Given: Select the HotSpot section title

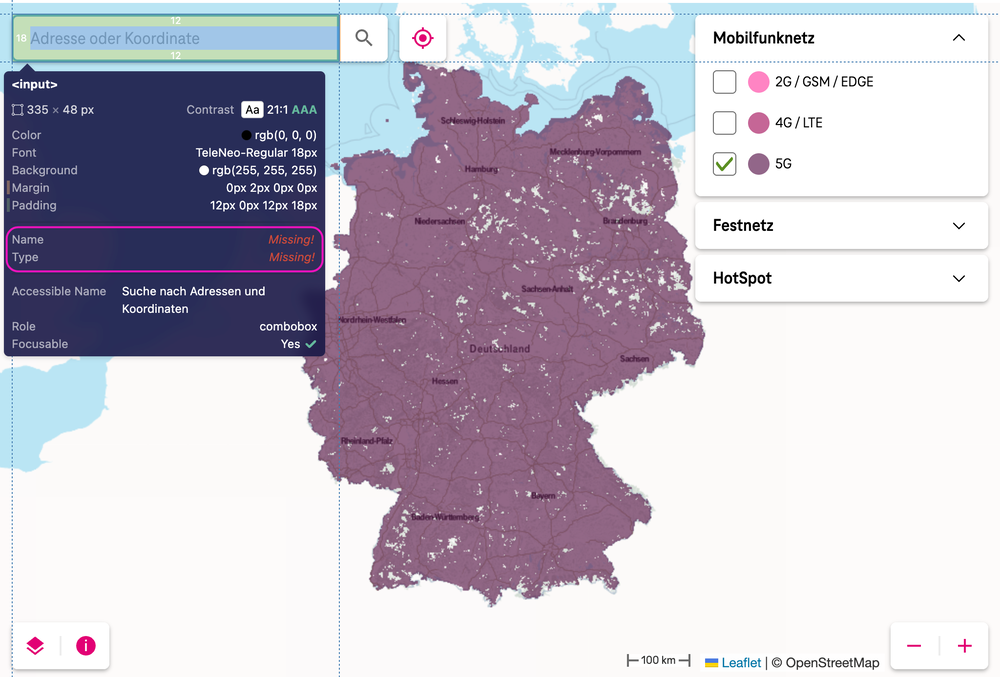Looking at the screenshot, I should point(742,278).
